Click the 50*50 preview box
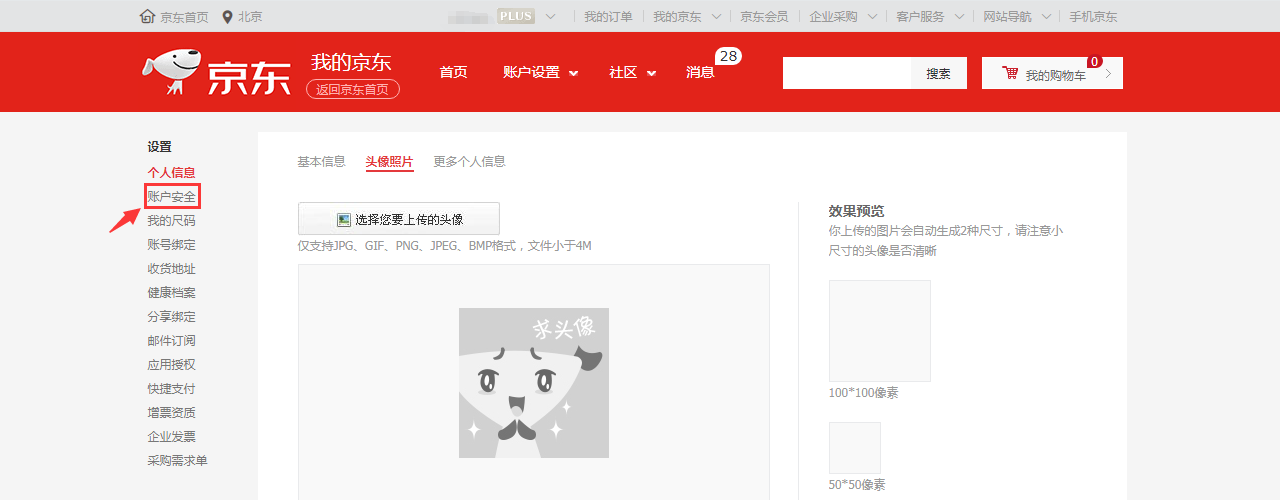This screenshot has width=1280, height=500. (x=855, y=448)
